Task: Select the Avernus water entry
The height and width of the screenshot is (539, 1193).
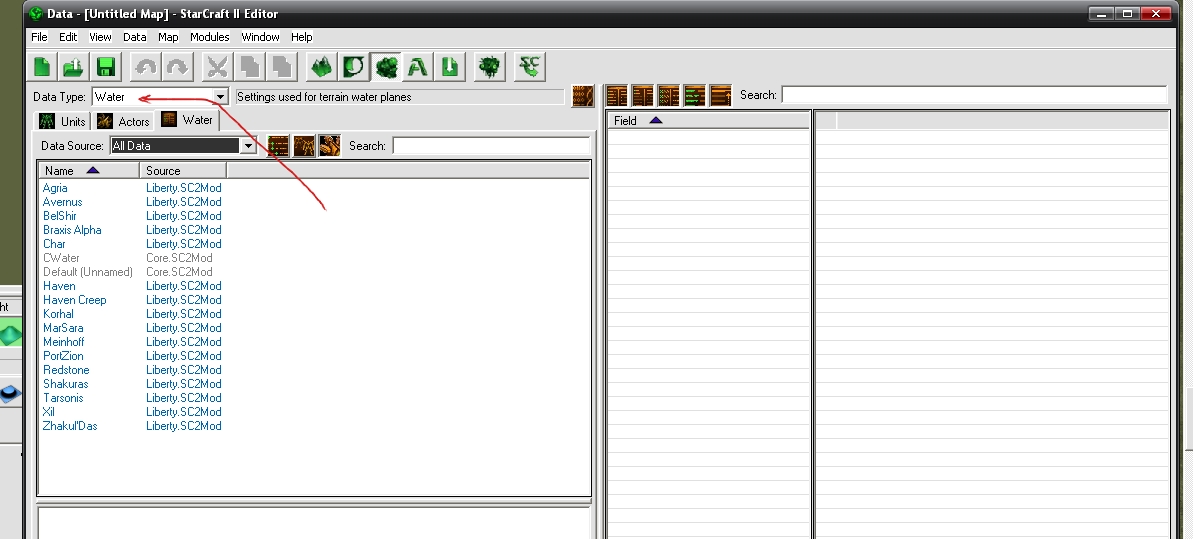Action: (x=62, y=202)
